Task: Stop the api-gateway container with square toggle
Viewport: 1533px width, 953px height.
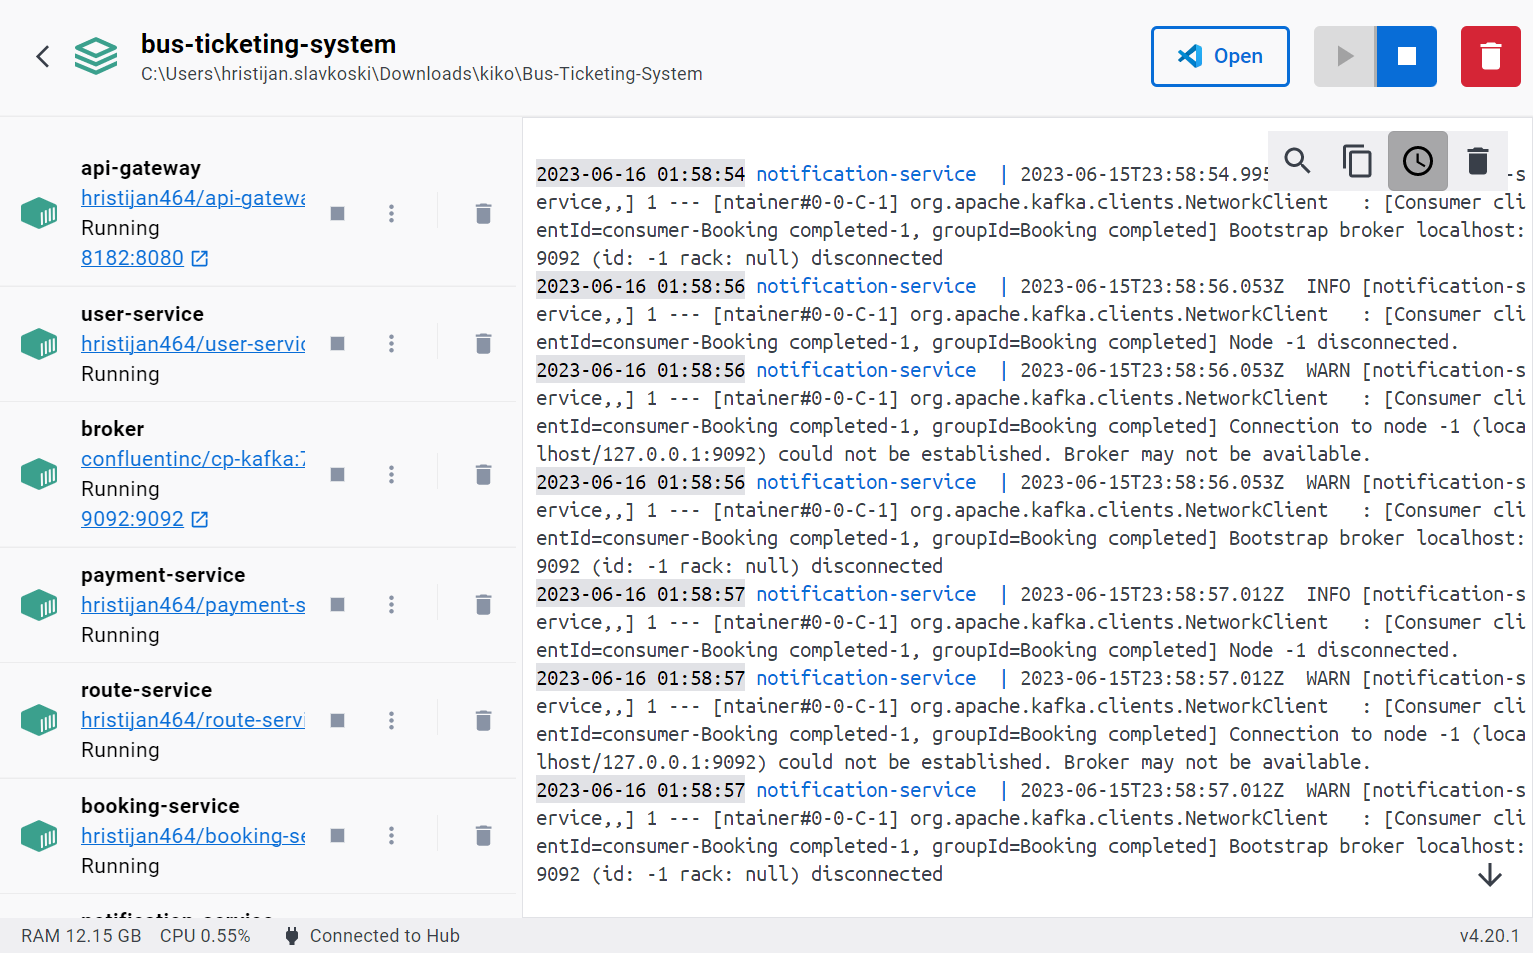Action: tap(337, 213)
